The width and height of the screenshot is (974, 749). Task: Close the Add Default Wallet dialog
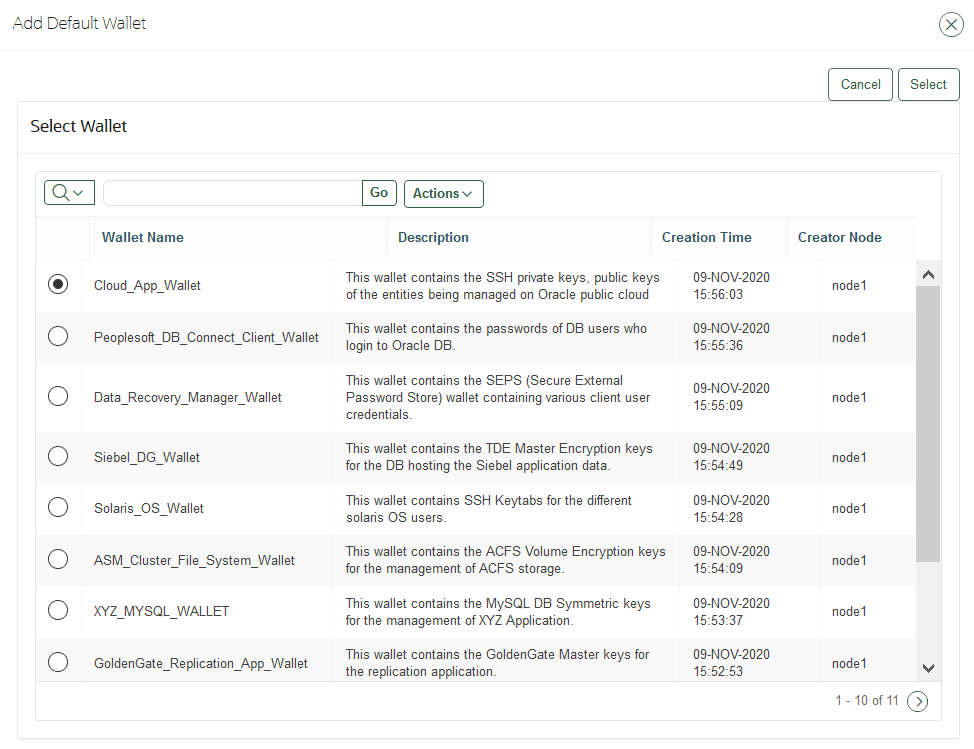pyautogui.click(x=950, y=24)
